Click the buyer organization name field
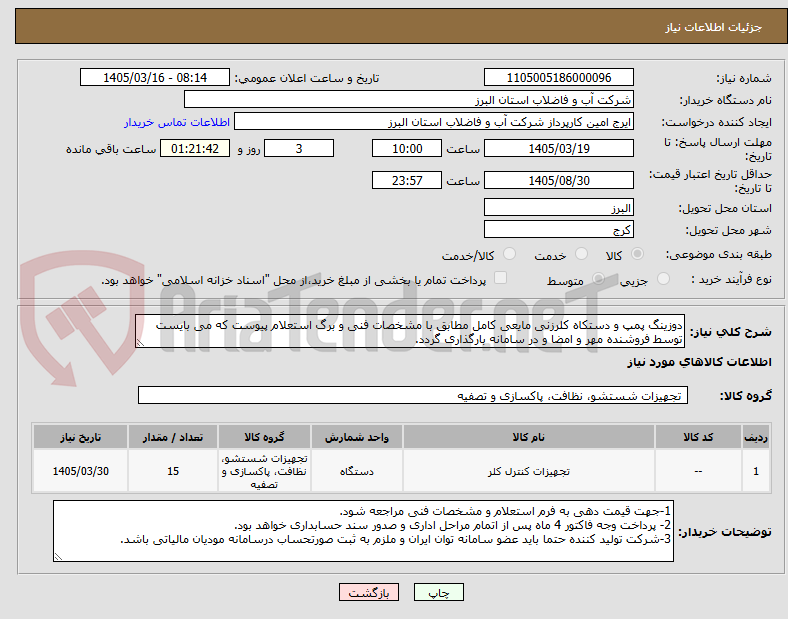Viewport: 788px width, 619px height. coord(409,99)
